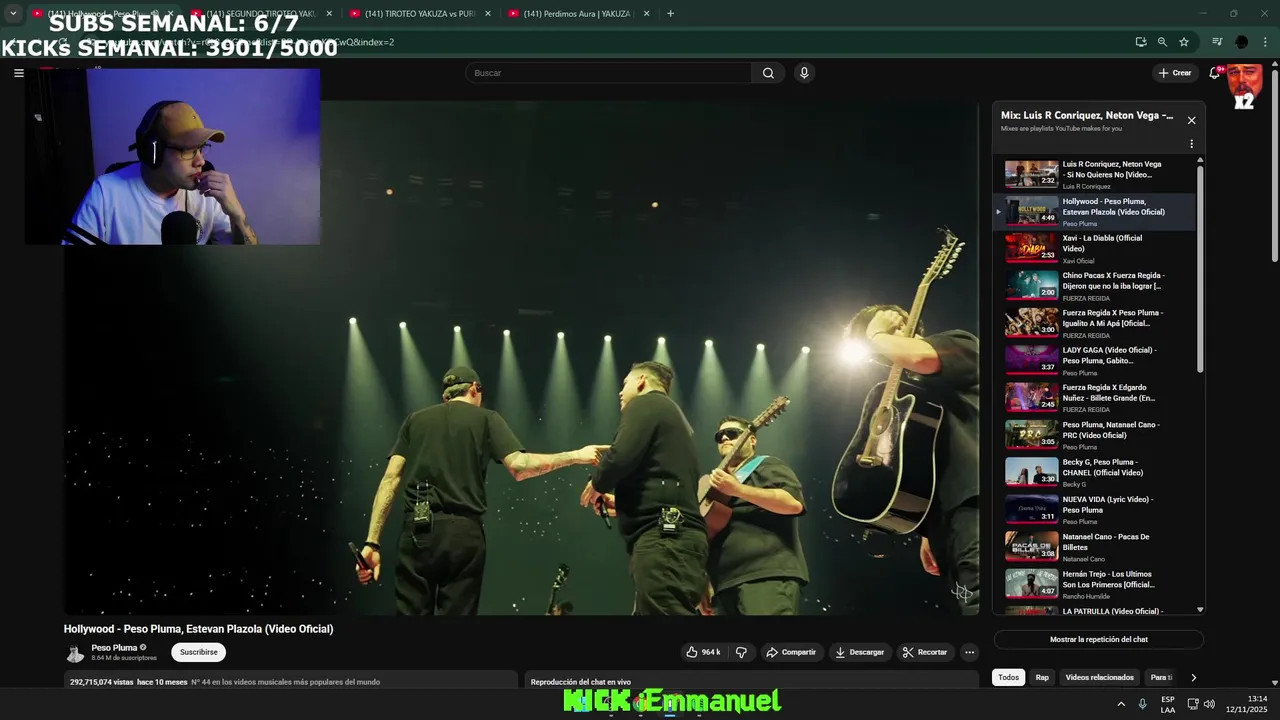Open the Peso Pluma channel avatar
The image size is (1280, 720).
pyautogui.click(x=75, y=654)
